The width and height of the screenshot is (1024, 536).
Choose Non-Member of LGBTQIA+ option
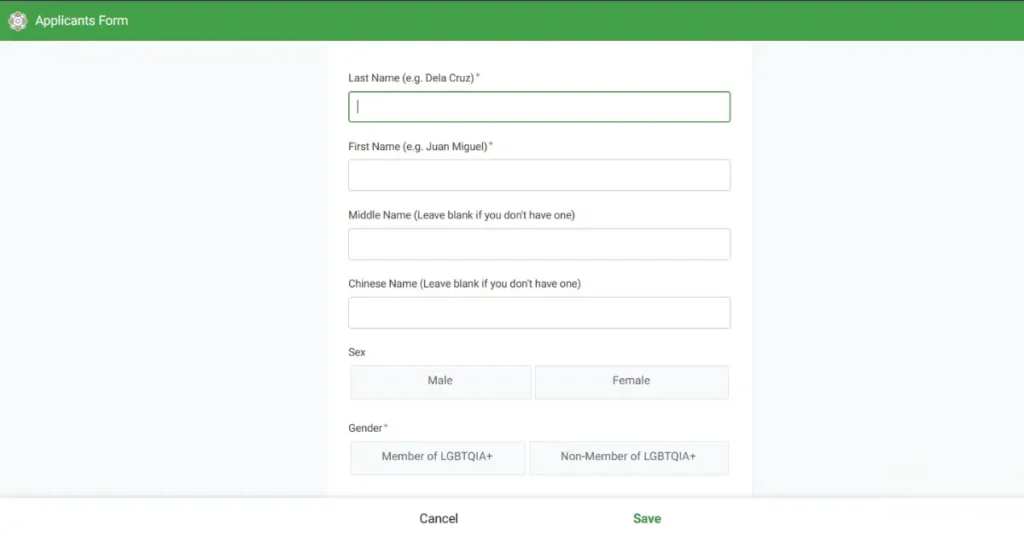point(628,457)
